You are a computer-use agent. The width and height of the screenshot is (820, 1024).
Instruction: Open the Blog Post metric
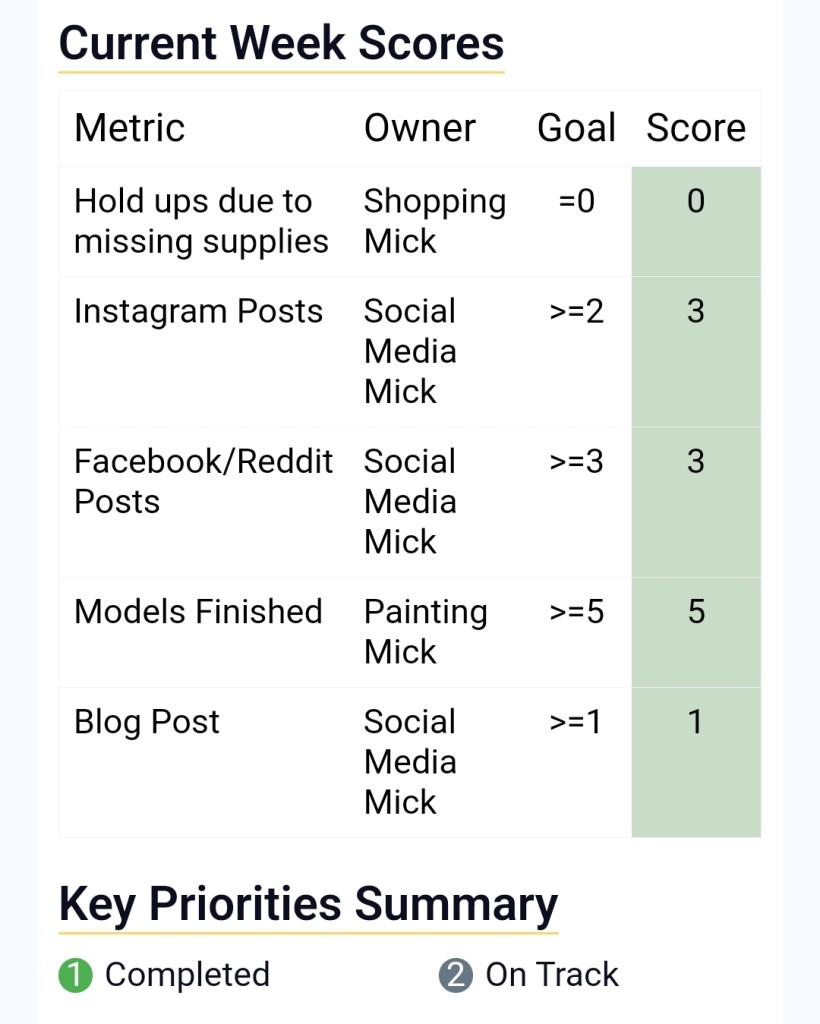[x=147, y=721]
